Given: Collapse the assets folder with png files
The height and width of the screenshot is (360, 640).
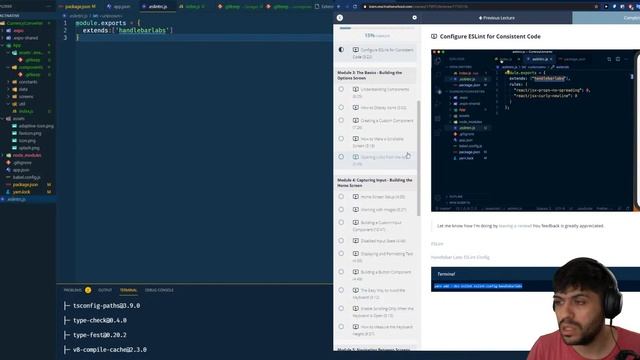Looking at the screenshot, I should tap(3, 118).
